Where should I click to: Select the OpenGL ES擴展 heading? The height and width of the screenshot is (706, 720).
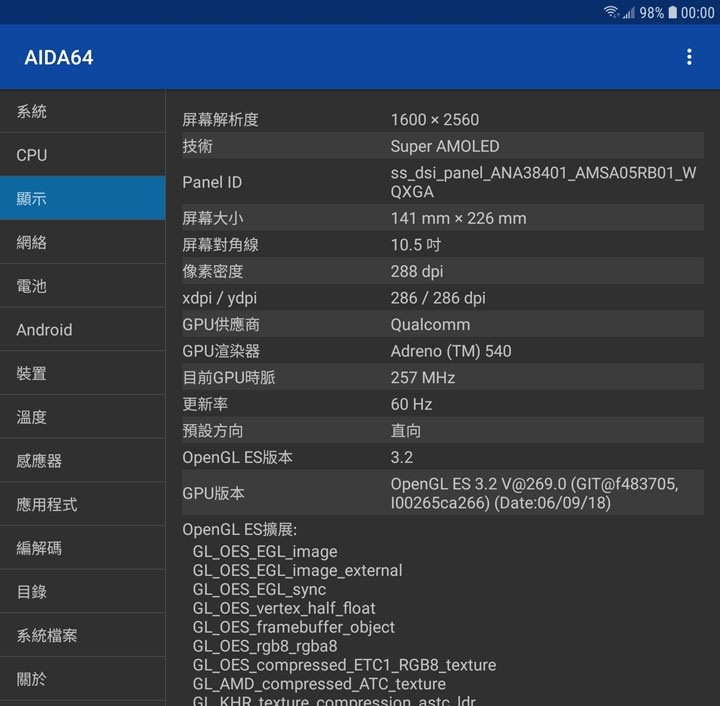[x=240, y=530]
